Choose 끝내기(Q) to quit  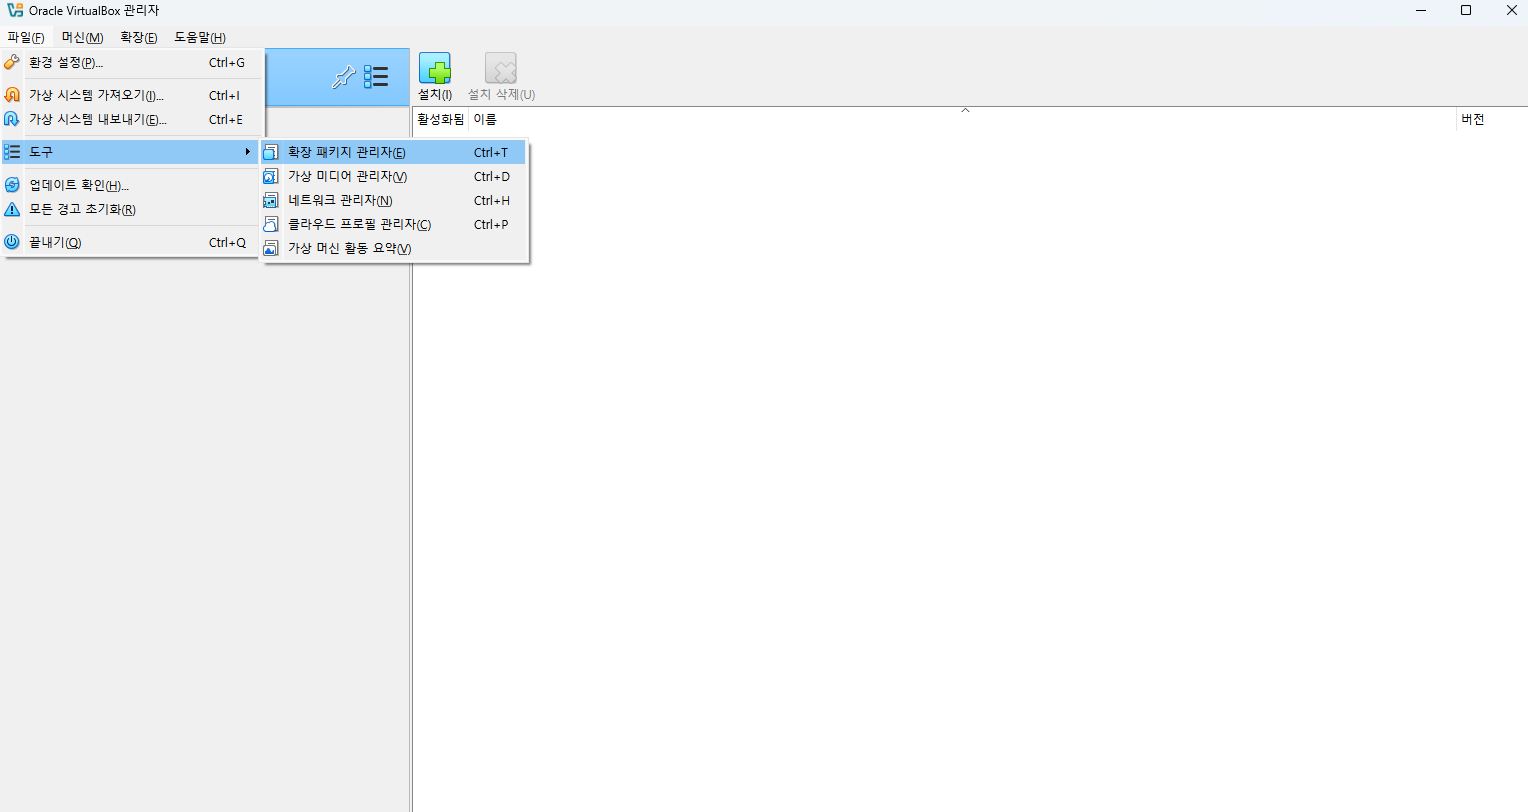click(x=132, y=242)
